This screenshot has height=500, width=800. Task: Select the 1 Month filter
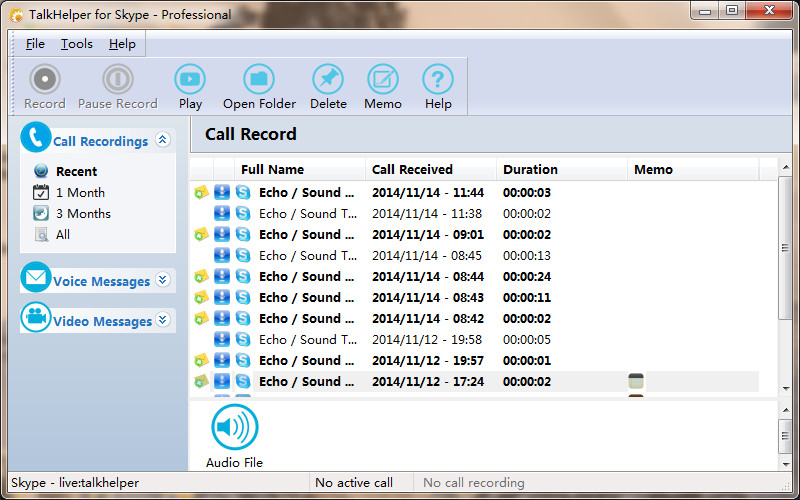pos(80,193)
